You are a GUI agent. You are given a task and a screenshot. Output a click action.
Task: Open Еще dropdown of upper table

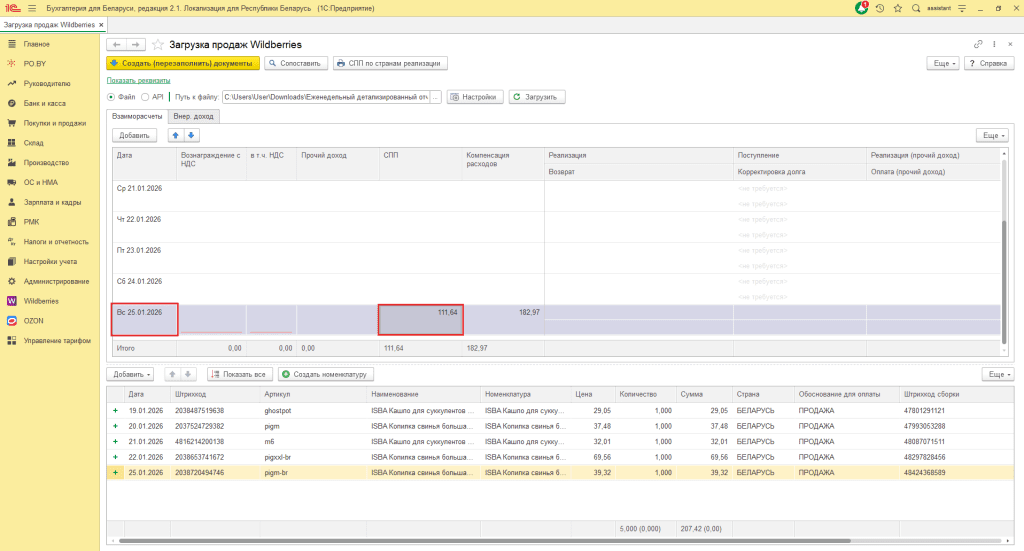[x=993, y=135]
